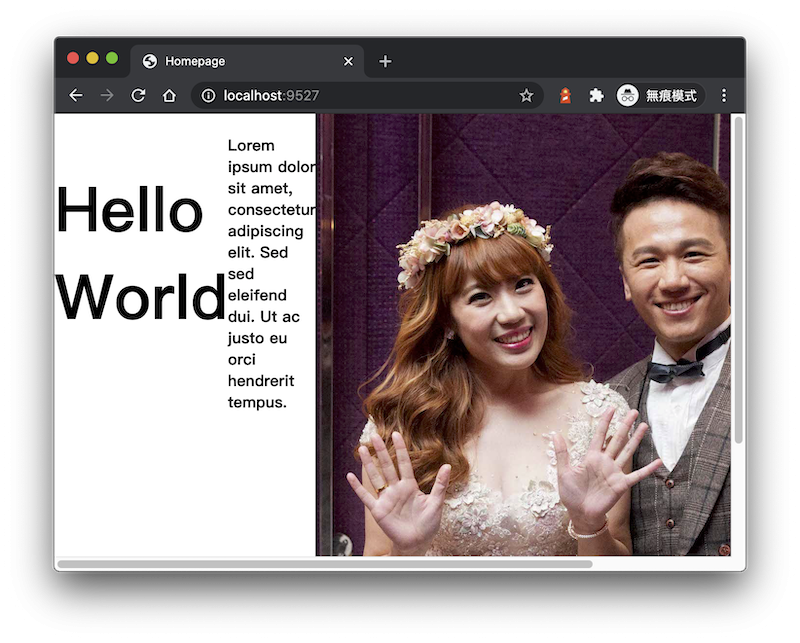Viewport: 800px width, 643px height.
Task: Open the home page via house icon
Action: [x=169, y=96]
